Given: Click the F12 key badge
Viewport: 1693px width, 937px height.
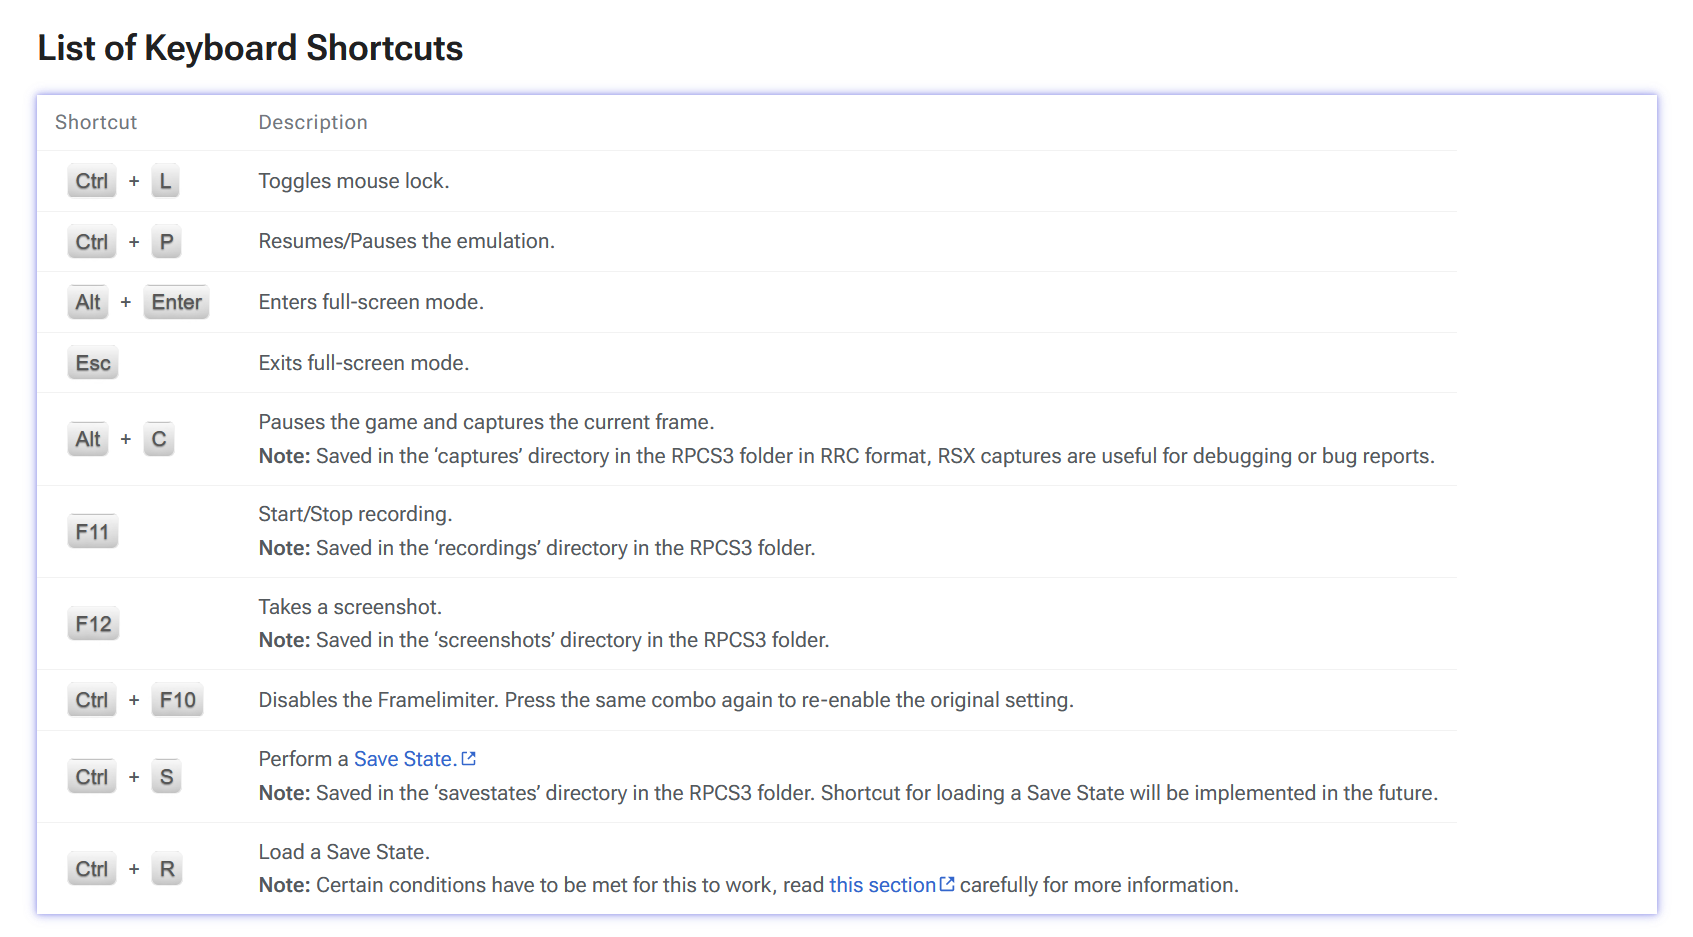Looking at the screenshot, I should point(94,624).
